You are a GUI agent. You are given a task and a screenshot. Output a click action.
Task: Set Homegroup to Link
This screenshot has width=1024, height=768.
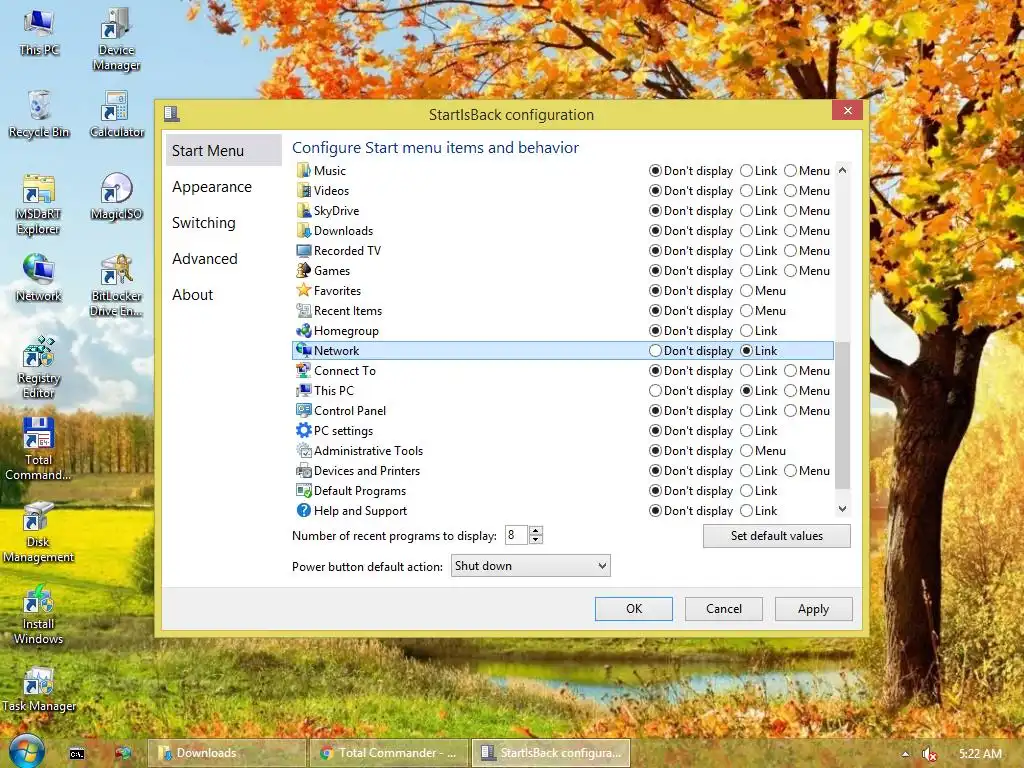tap(746, 330)
